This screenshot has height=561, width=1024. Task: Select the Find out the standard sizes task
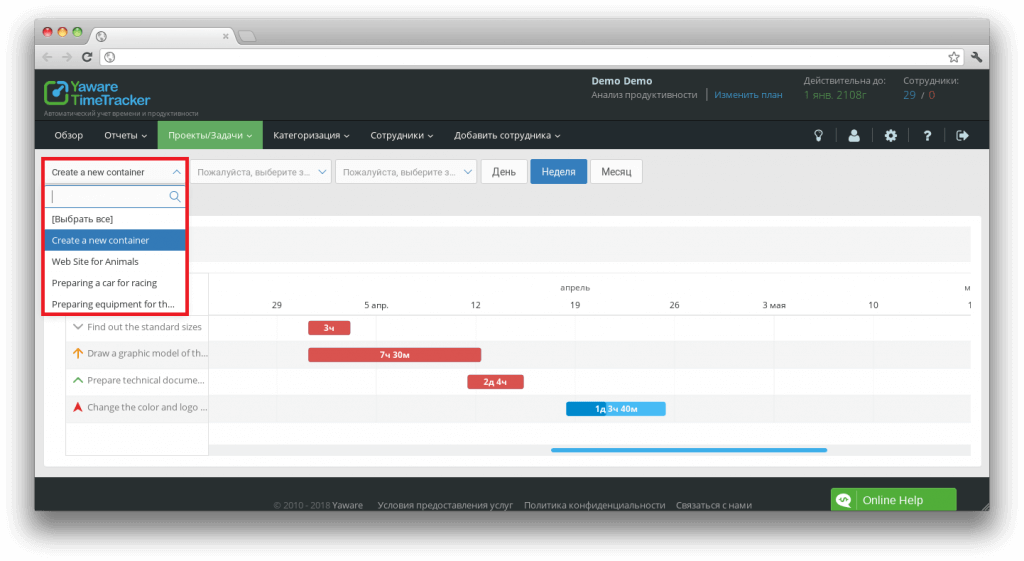pyautogui.click(x=144, y=327)
